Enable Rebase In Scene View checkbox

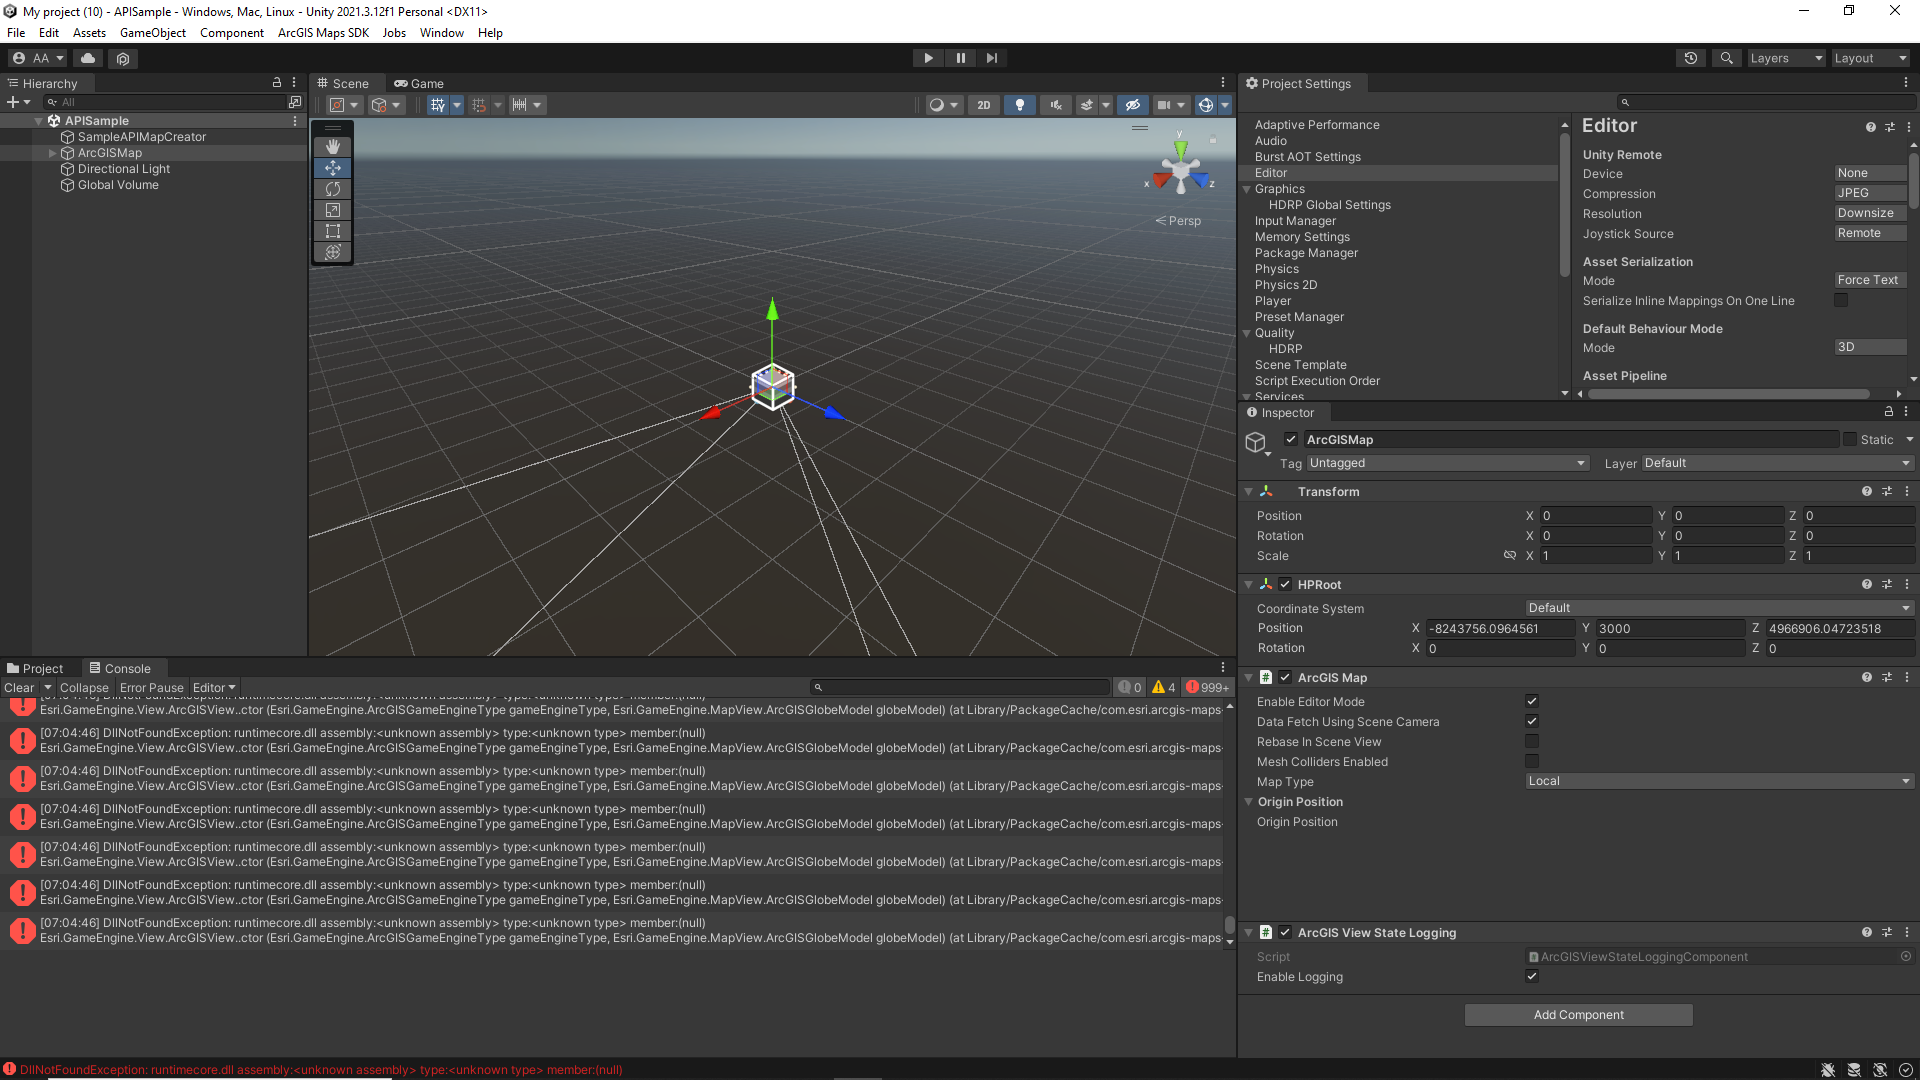1532,742
